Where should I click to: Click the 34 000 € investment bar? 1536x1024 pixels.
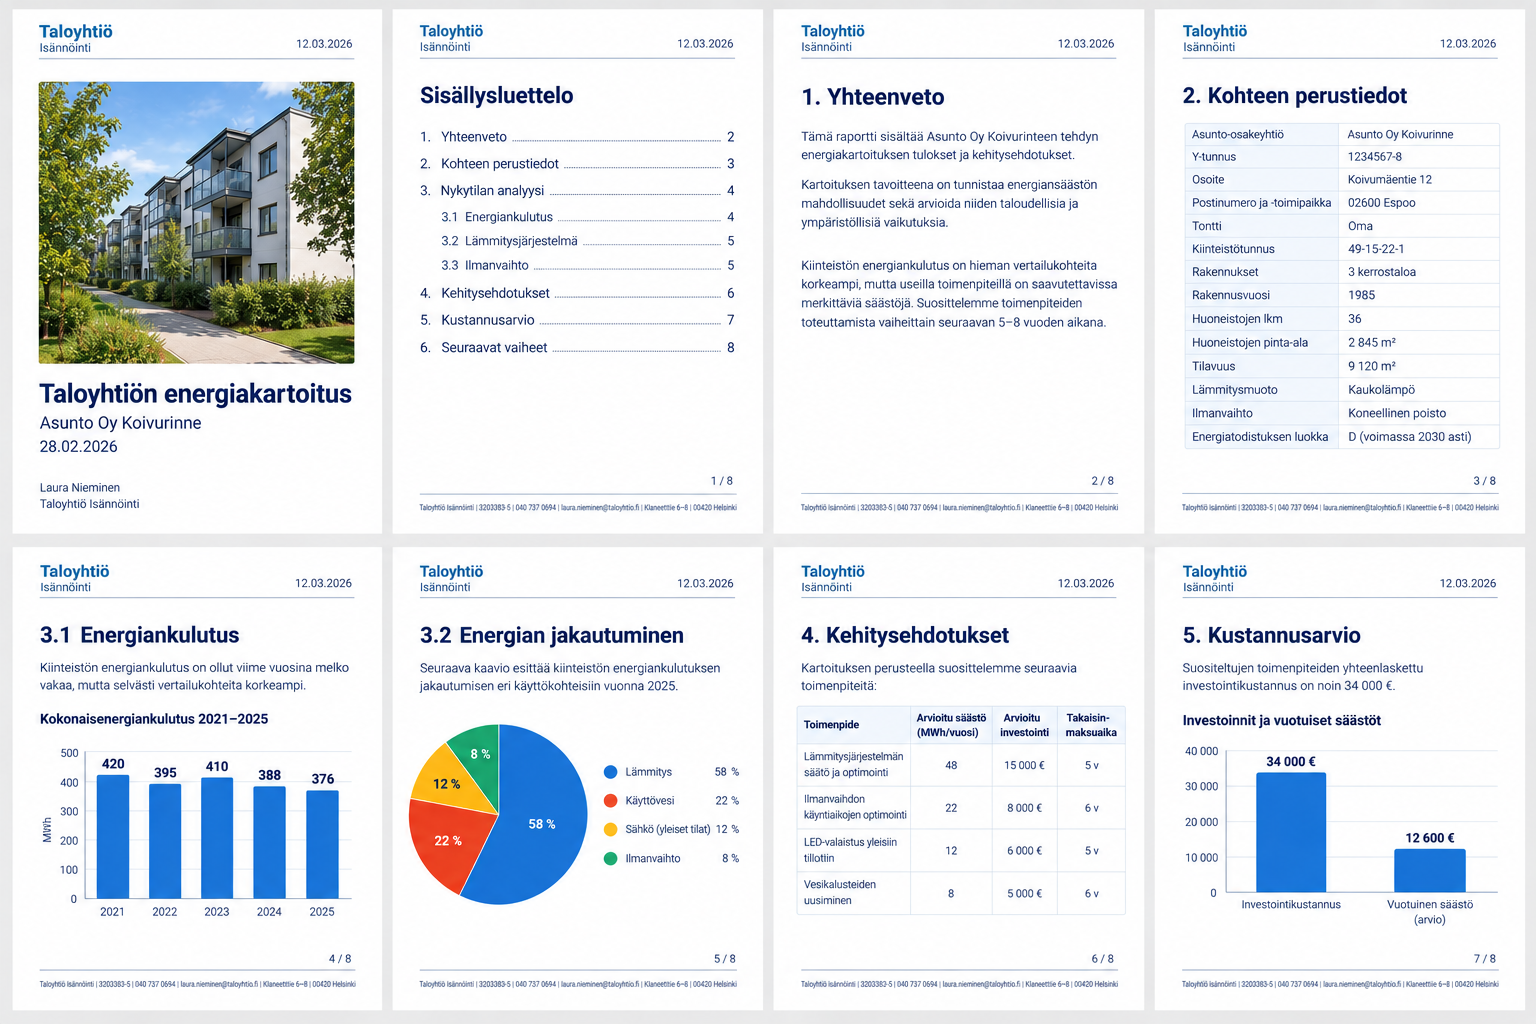pyautogui.click(x=1291, y=832)
